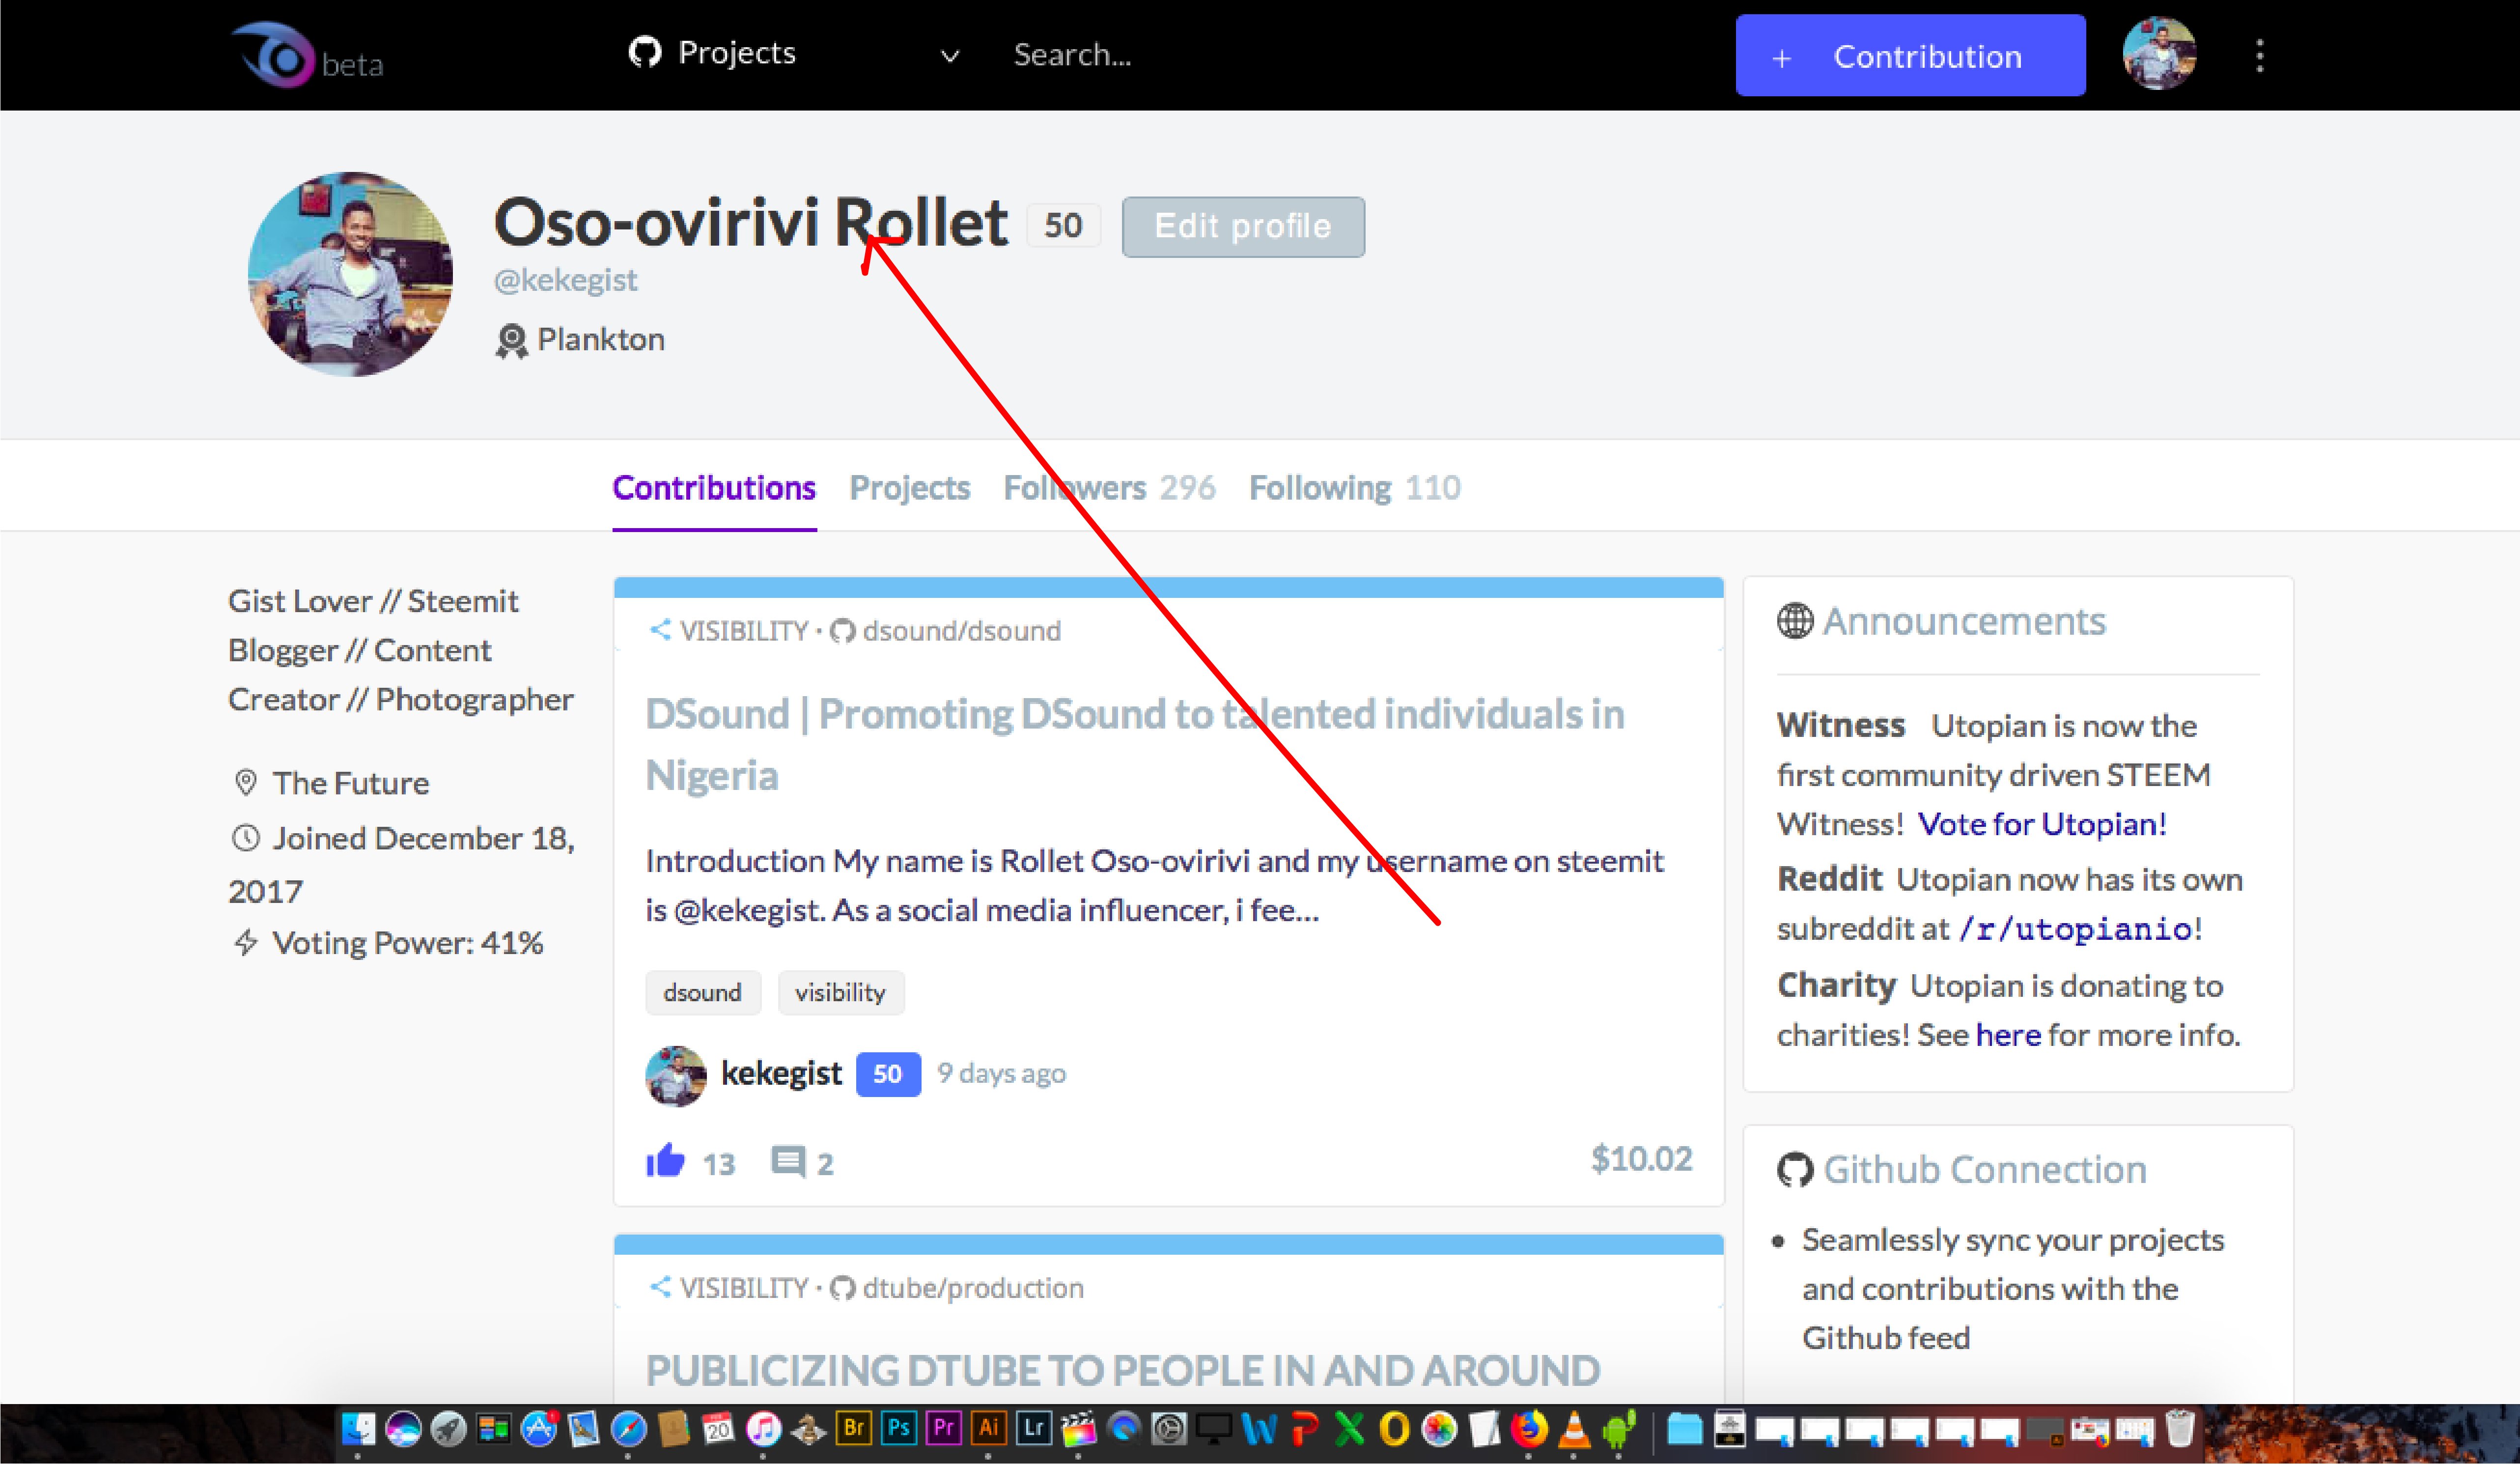The height and width of the screenshot is (1464, 2520).
Task: Open the DSound Promoting post title
Action: (1135, 745)
